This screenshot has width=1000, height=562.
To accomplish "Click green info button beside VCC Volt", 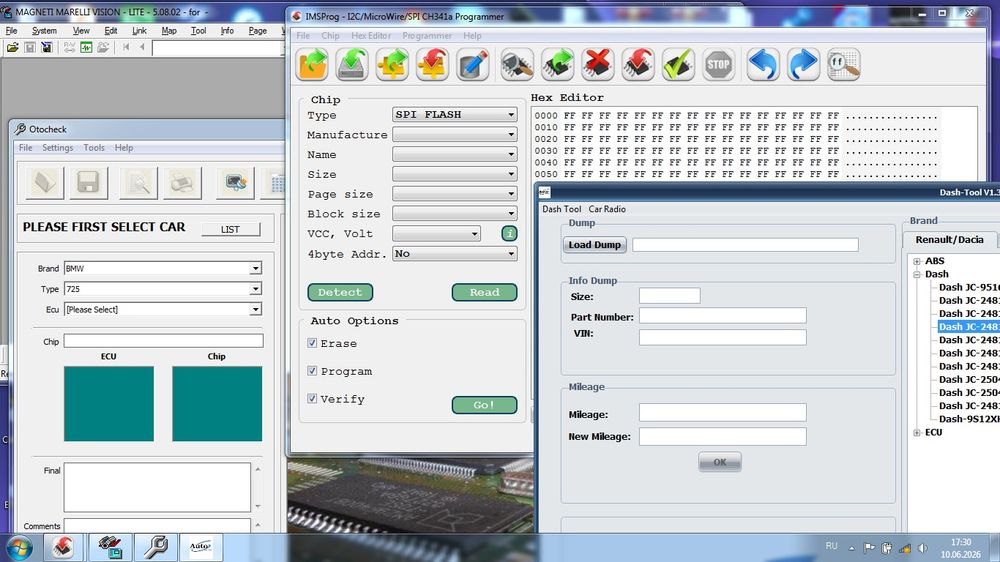I will tap(509, 233).
